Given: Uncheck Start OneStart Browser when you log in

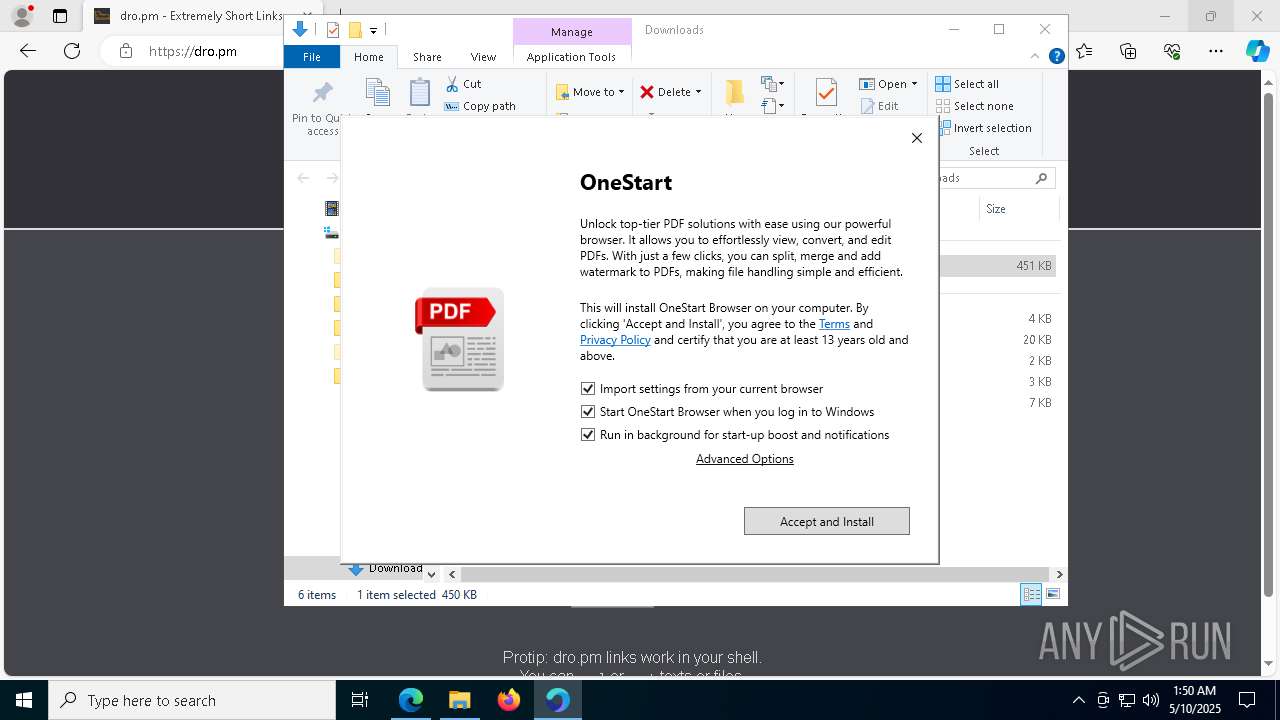Looking at the screenshot, I should tap(588, 412).
